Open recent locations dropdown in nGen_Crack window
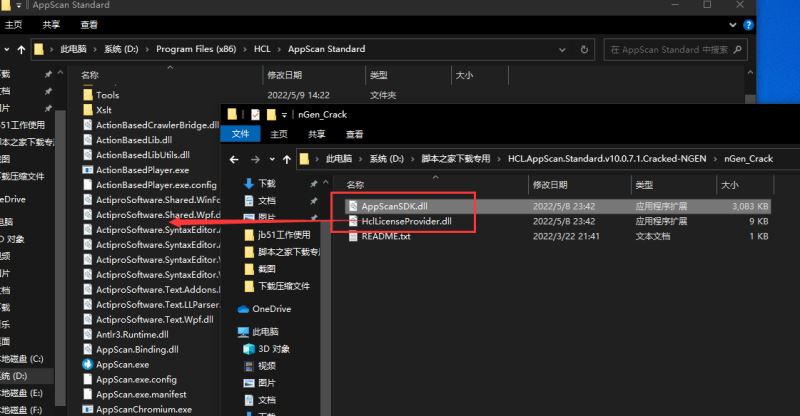 pos(272,159)
